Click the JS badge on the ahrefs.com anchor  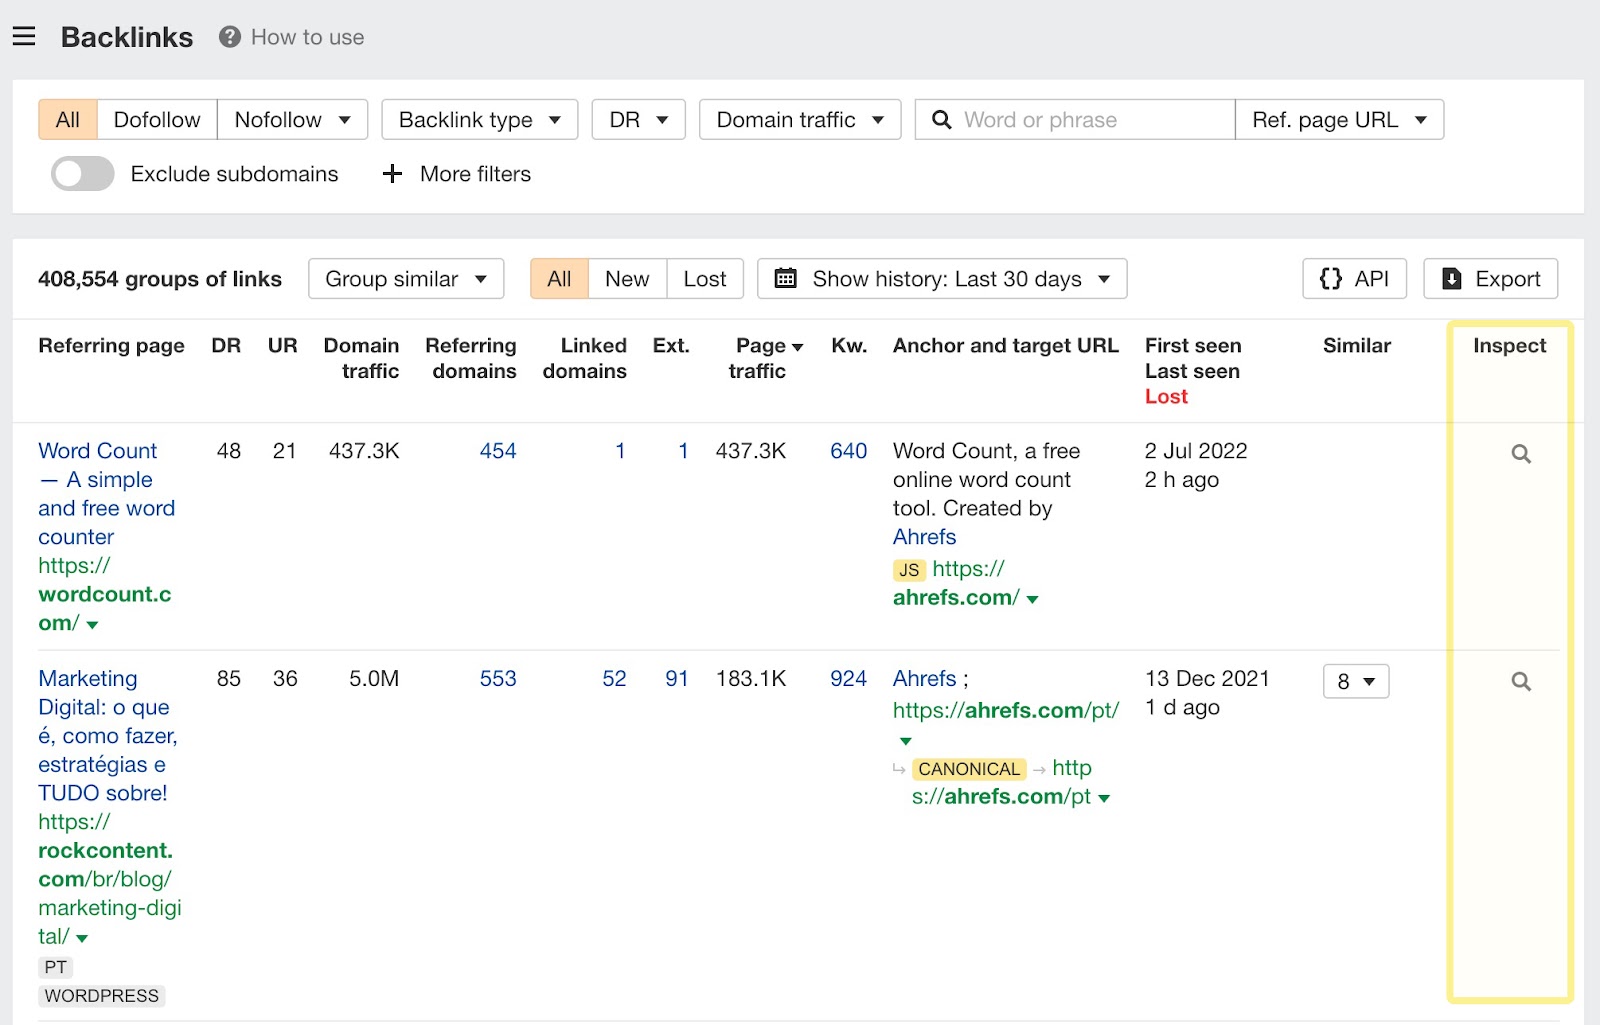point(908,570)
